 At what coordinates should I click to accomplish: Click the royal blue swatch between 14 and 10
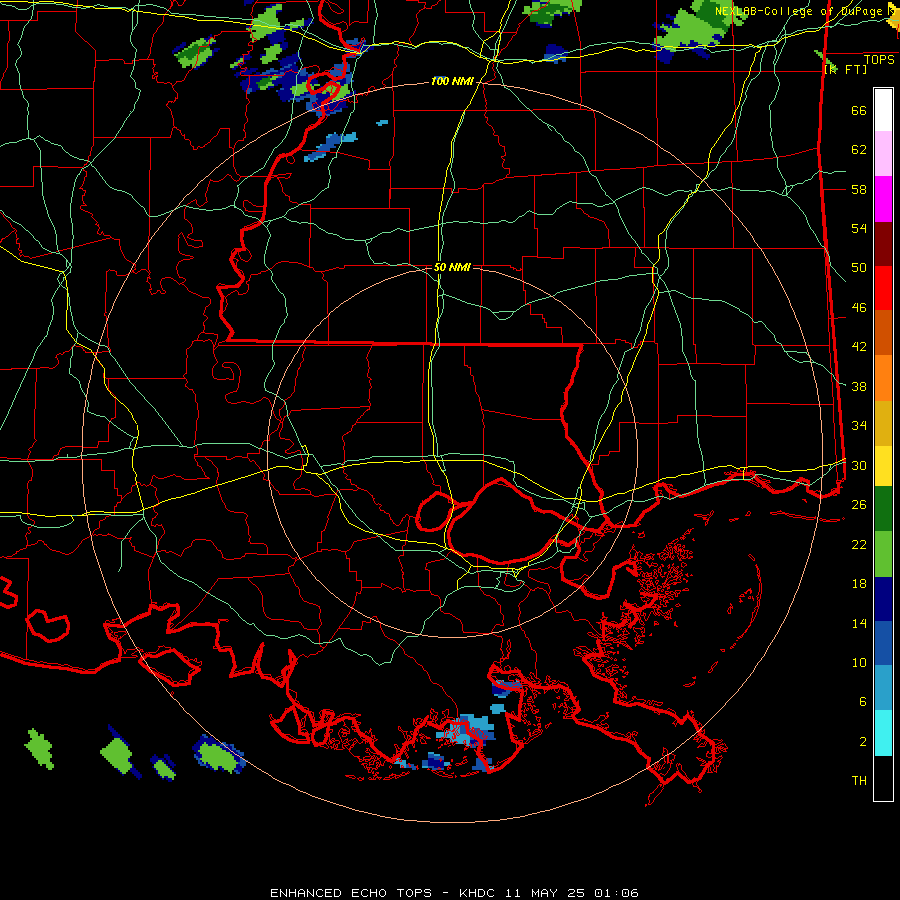pos(883,644)
